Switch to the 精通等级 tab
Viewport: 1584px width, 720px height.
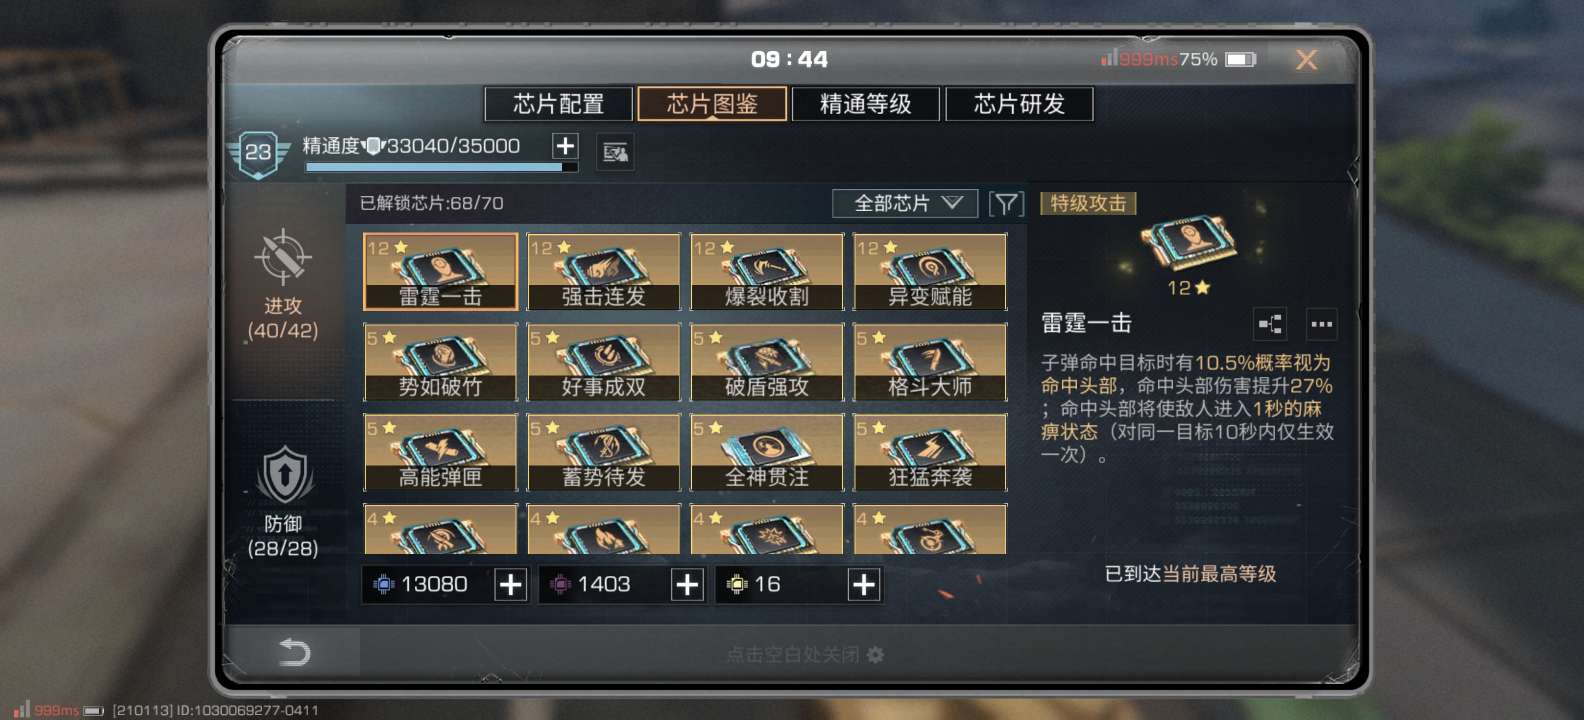[865, 104]
